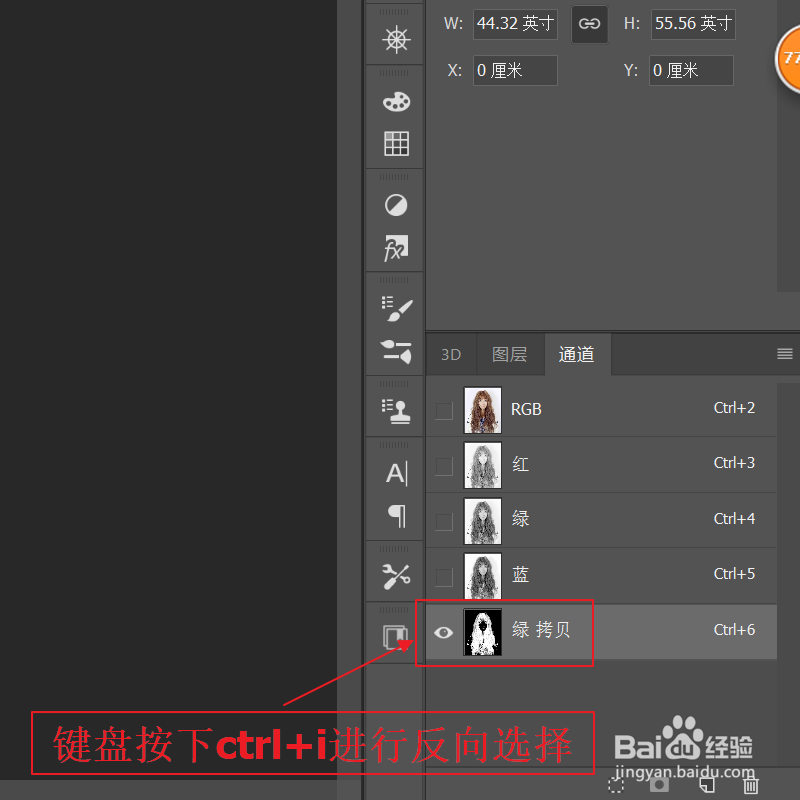The height and width of the screenshot is (800, 800).
Task: Open the Styles panel fx icon
Action: click(396, 248)
